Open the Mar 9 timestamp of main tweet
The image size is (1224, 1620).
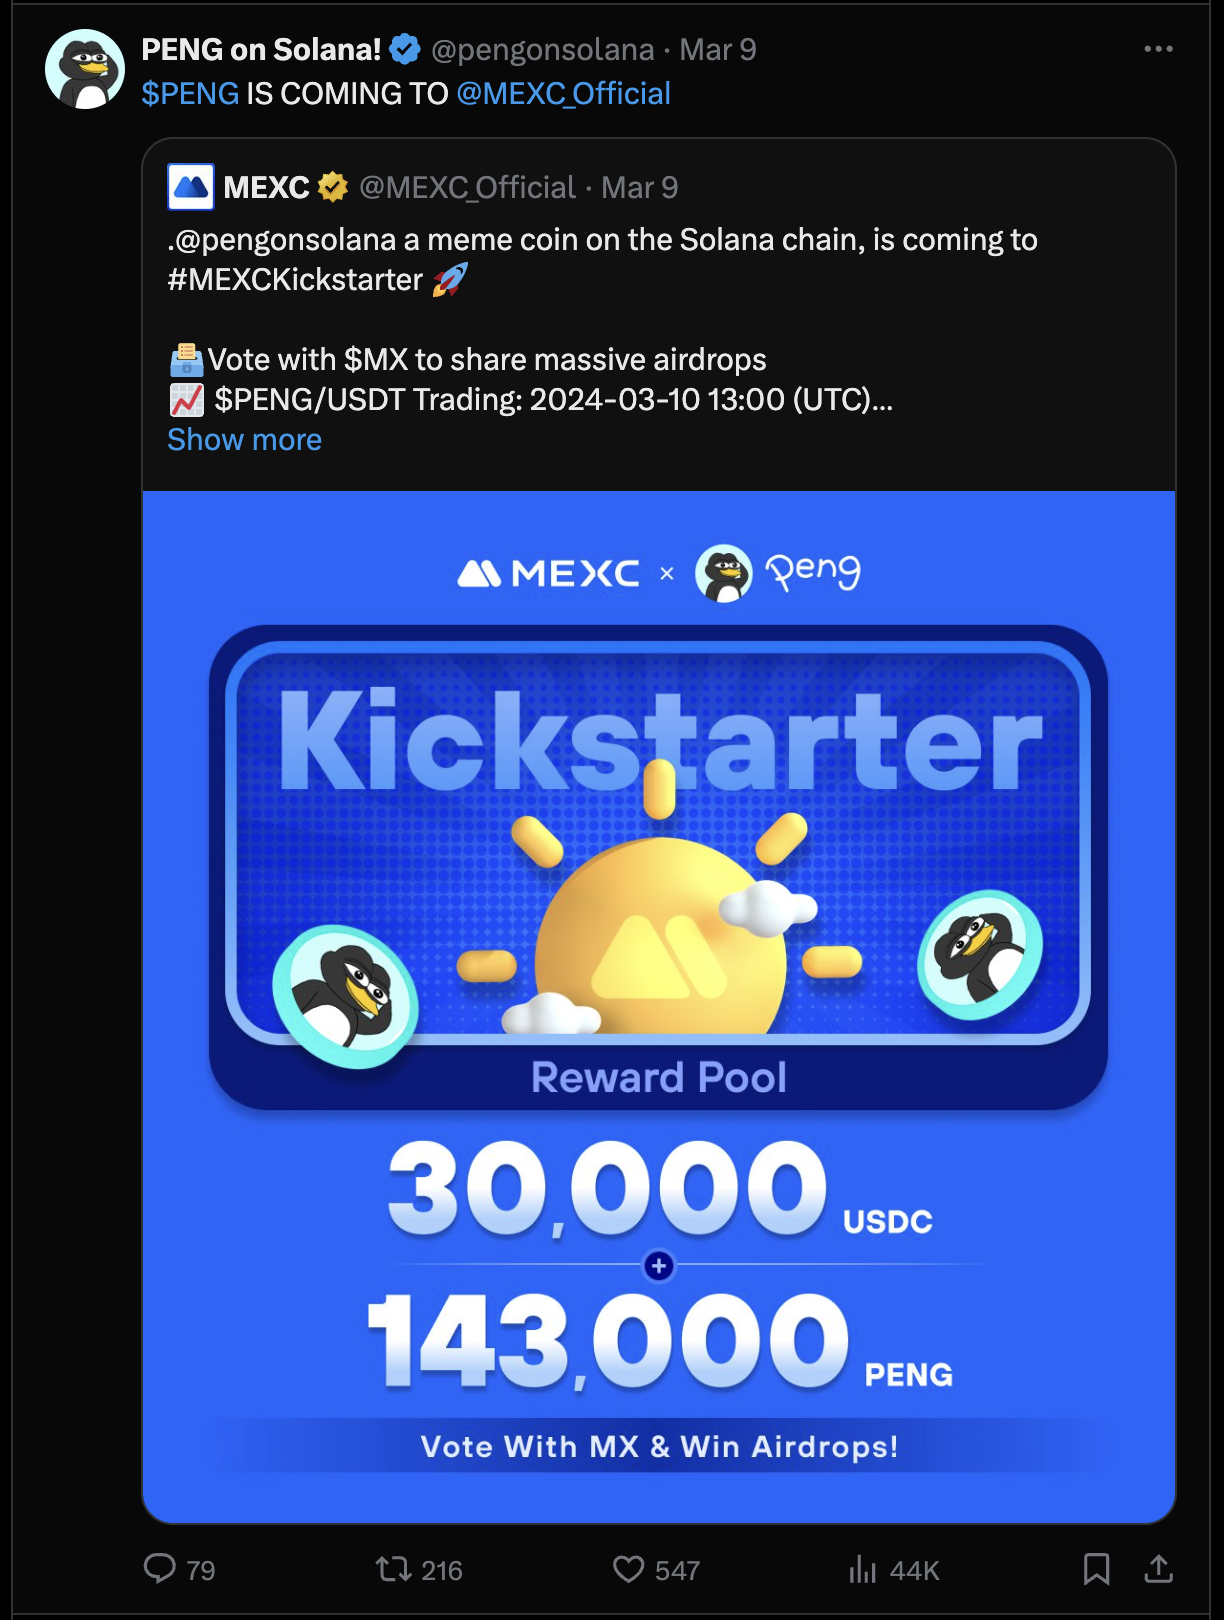[718, 49]
